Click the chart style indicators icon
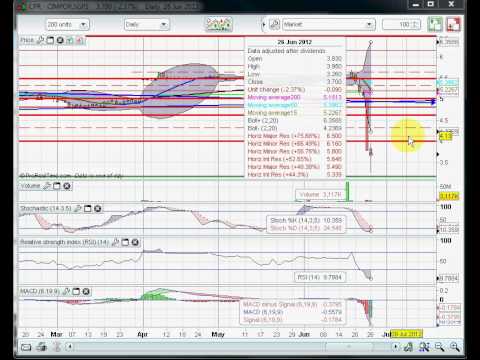Image resolution: width=480 pixels, height=360 pixels. [x=219, y=24]
